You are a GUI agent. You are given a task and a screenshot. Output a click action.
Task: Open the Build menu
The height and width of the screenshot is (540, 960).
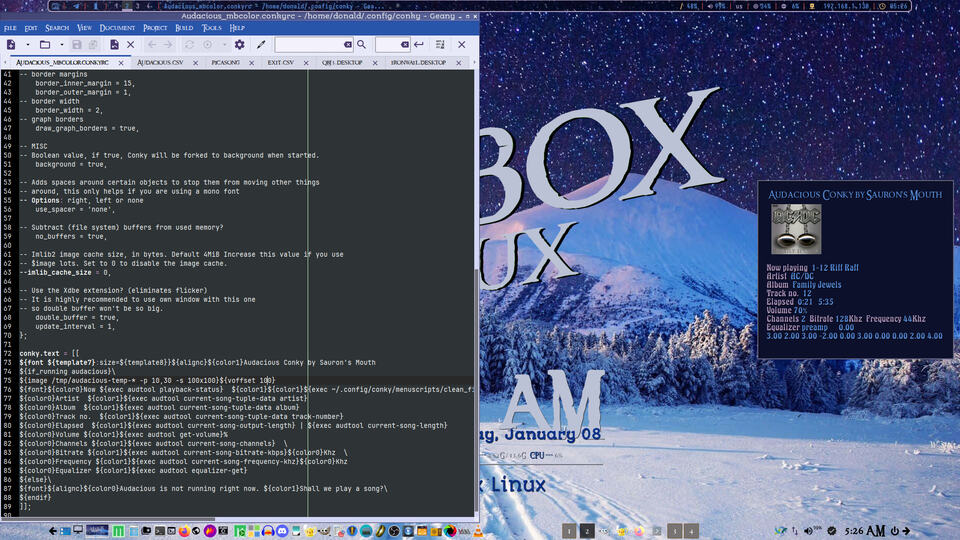[184, 28]
